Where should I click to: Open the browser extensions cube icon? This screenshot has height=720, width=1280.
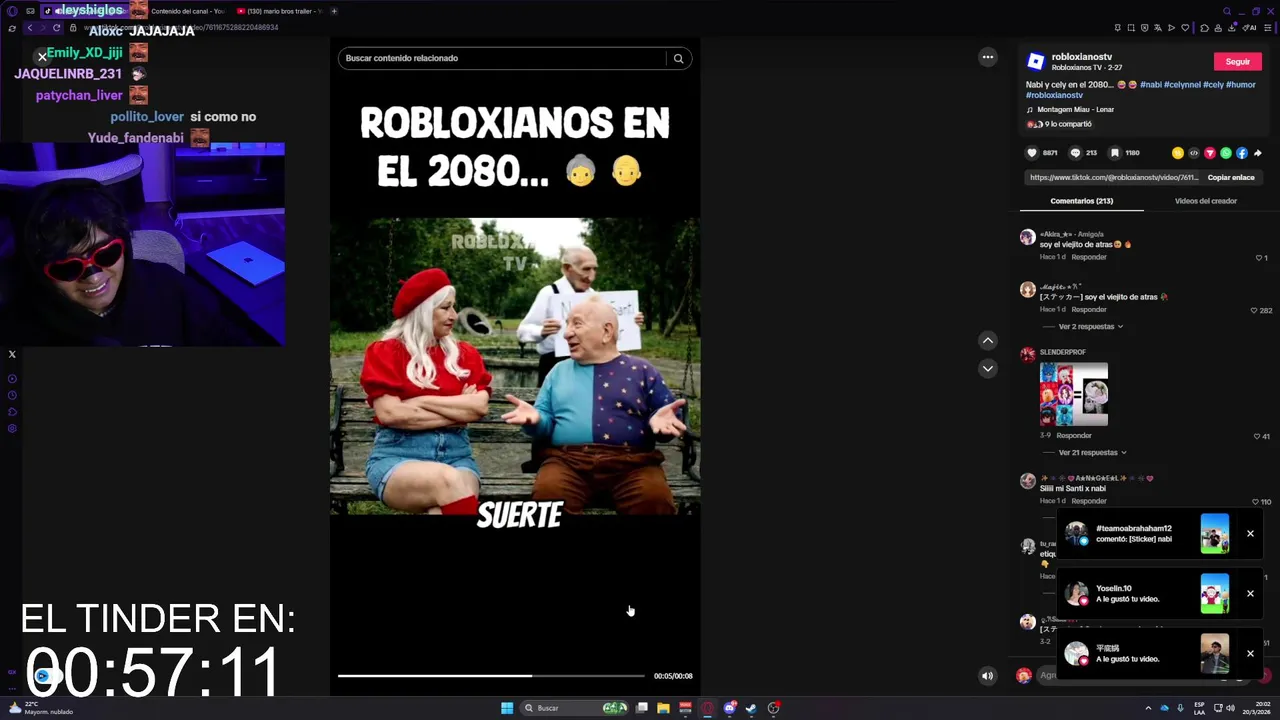point(1204,28)
